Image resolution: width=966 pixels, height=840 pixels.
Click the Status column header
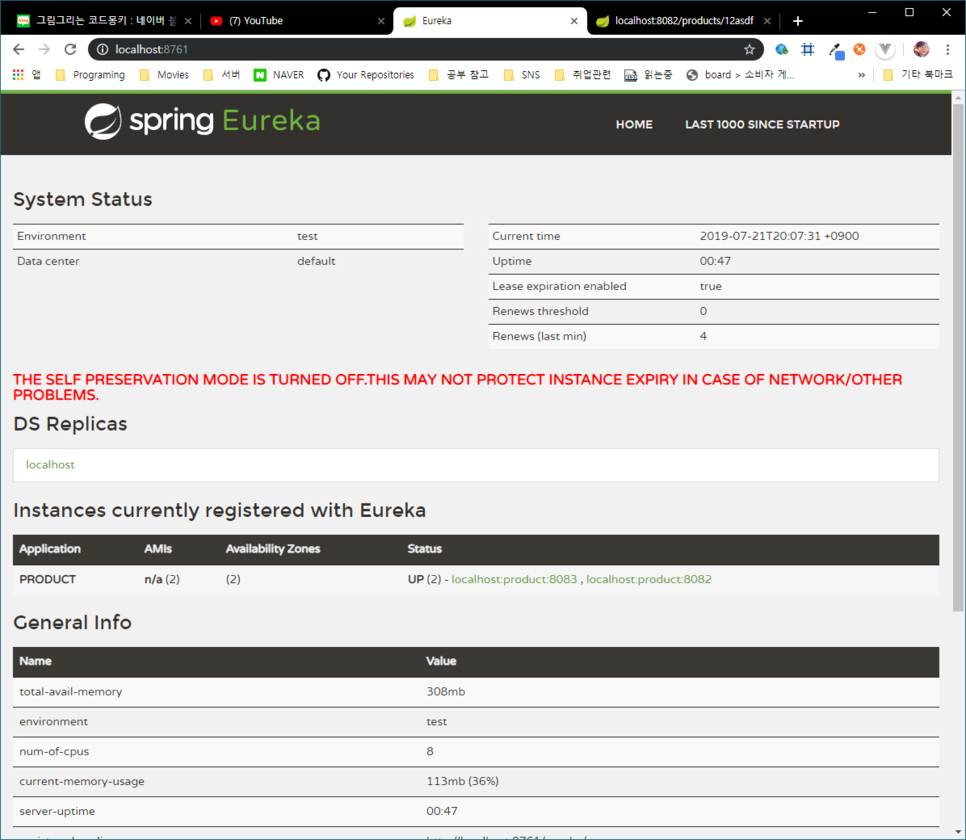point(424,548)
